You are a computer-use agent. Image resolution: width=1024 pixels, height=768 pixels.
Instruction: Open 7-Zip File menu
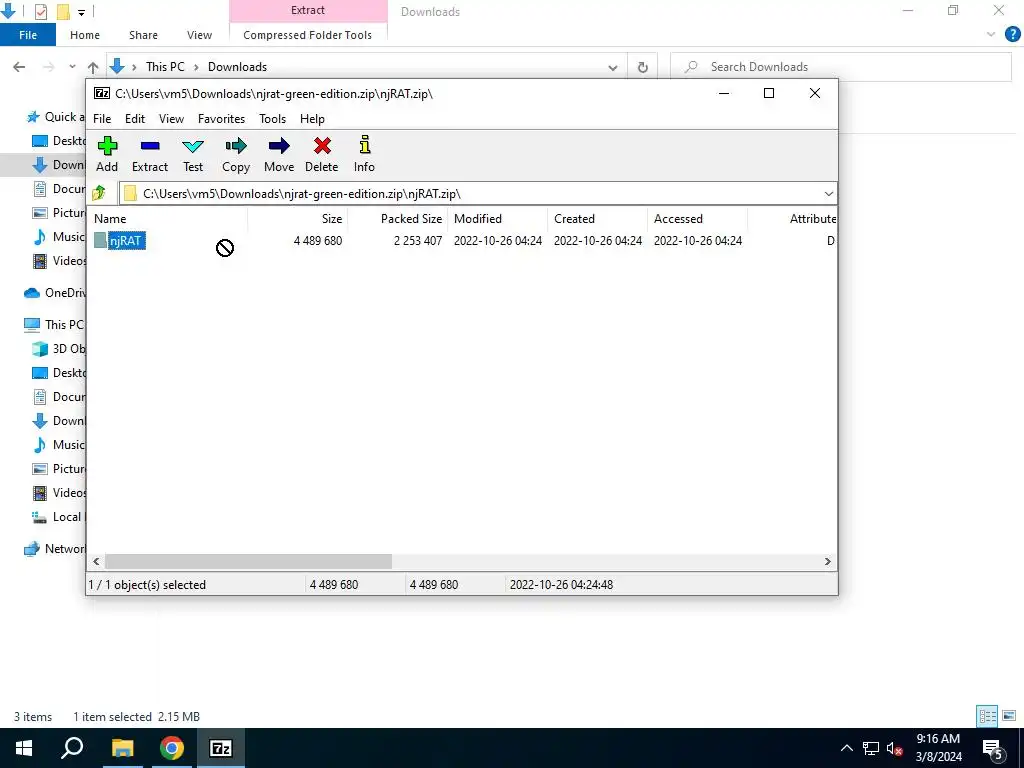[x=102, y=119]
